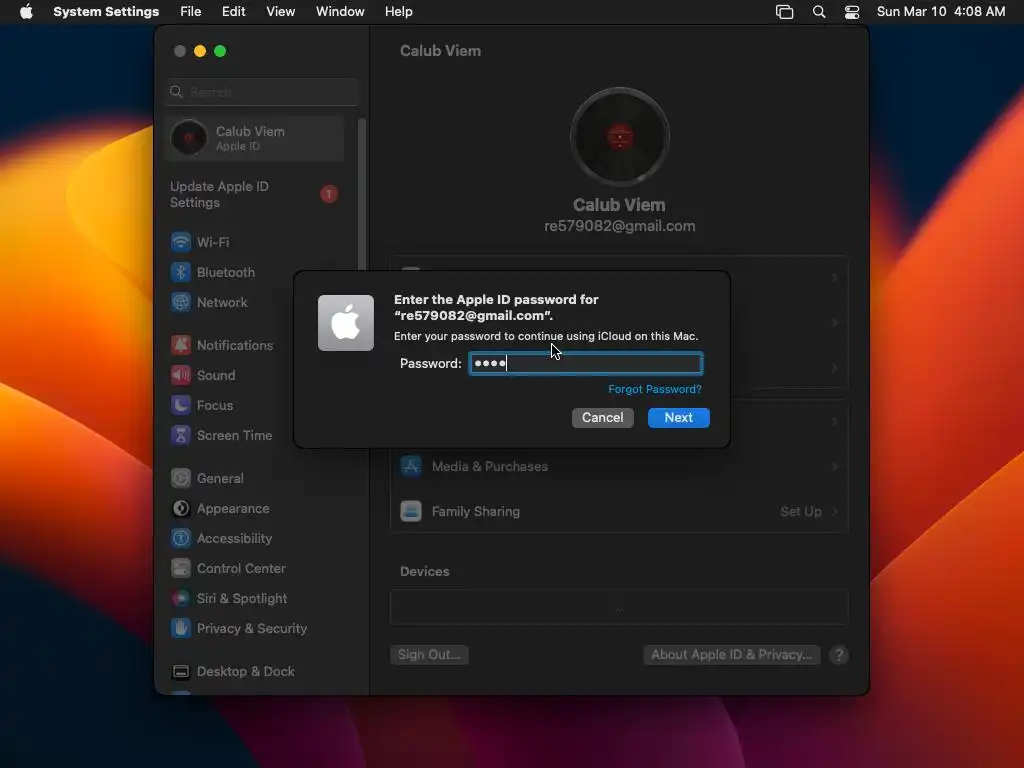Open the General gear icon
Viewport: 1024px width, 768px height.
(x=181, y=478)
